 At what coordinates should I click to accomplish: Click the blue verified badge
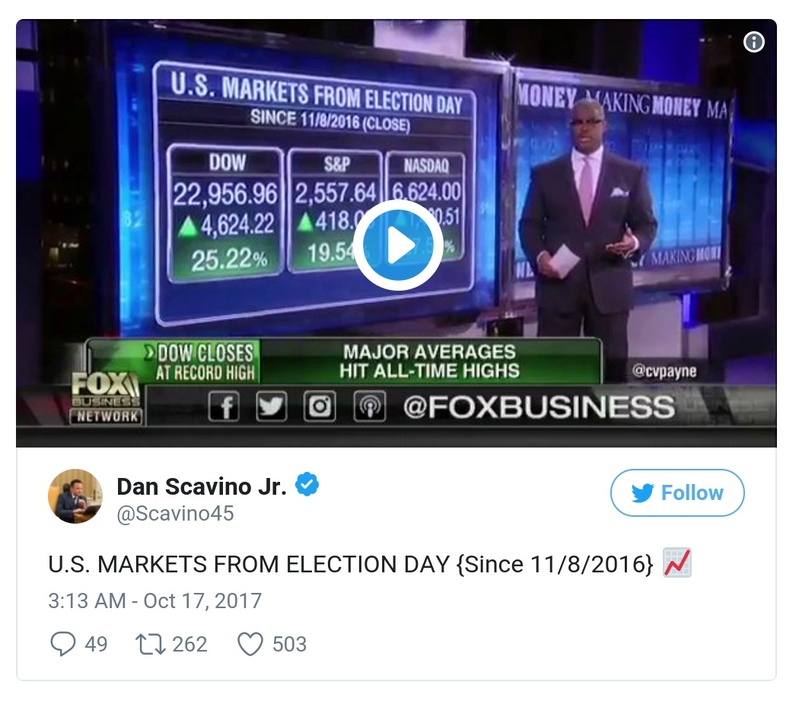point(309,486)
